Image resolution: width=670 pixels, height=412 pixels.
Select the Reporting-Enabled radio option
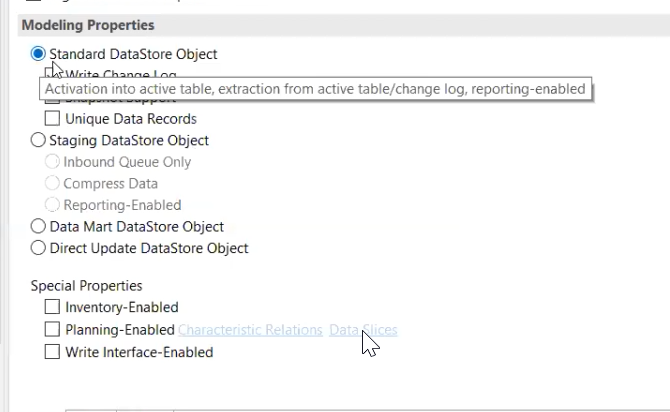tap(52, 205)
